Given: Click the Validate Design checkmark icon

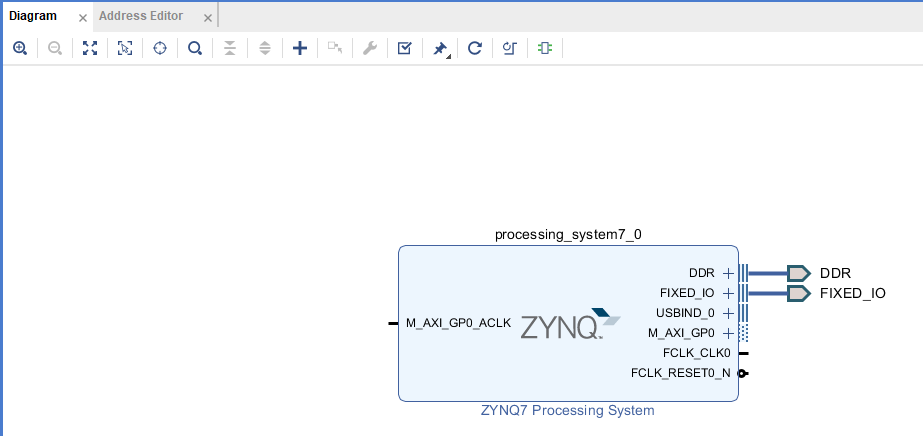Looking at the screenshot, I should 404,48.
